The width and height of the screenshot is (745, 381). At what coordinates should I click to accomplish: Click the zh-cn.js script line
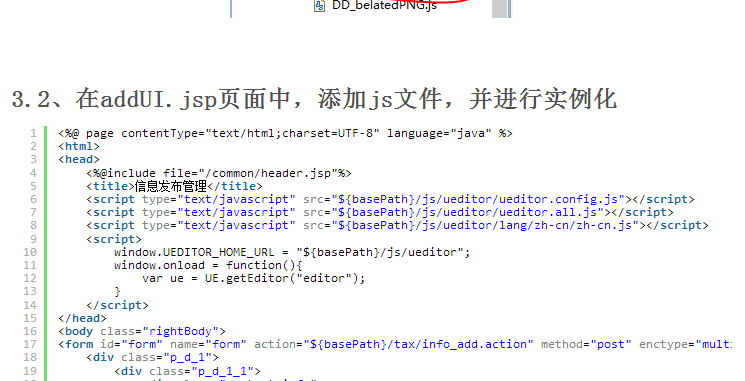397,225
